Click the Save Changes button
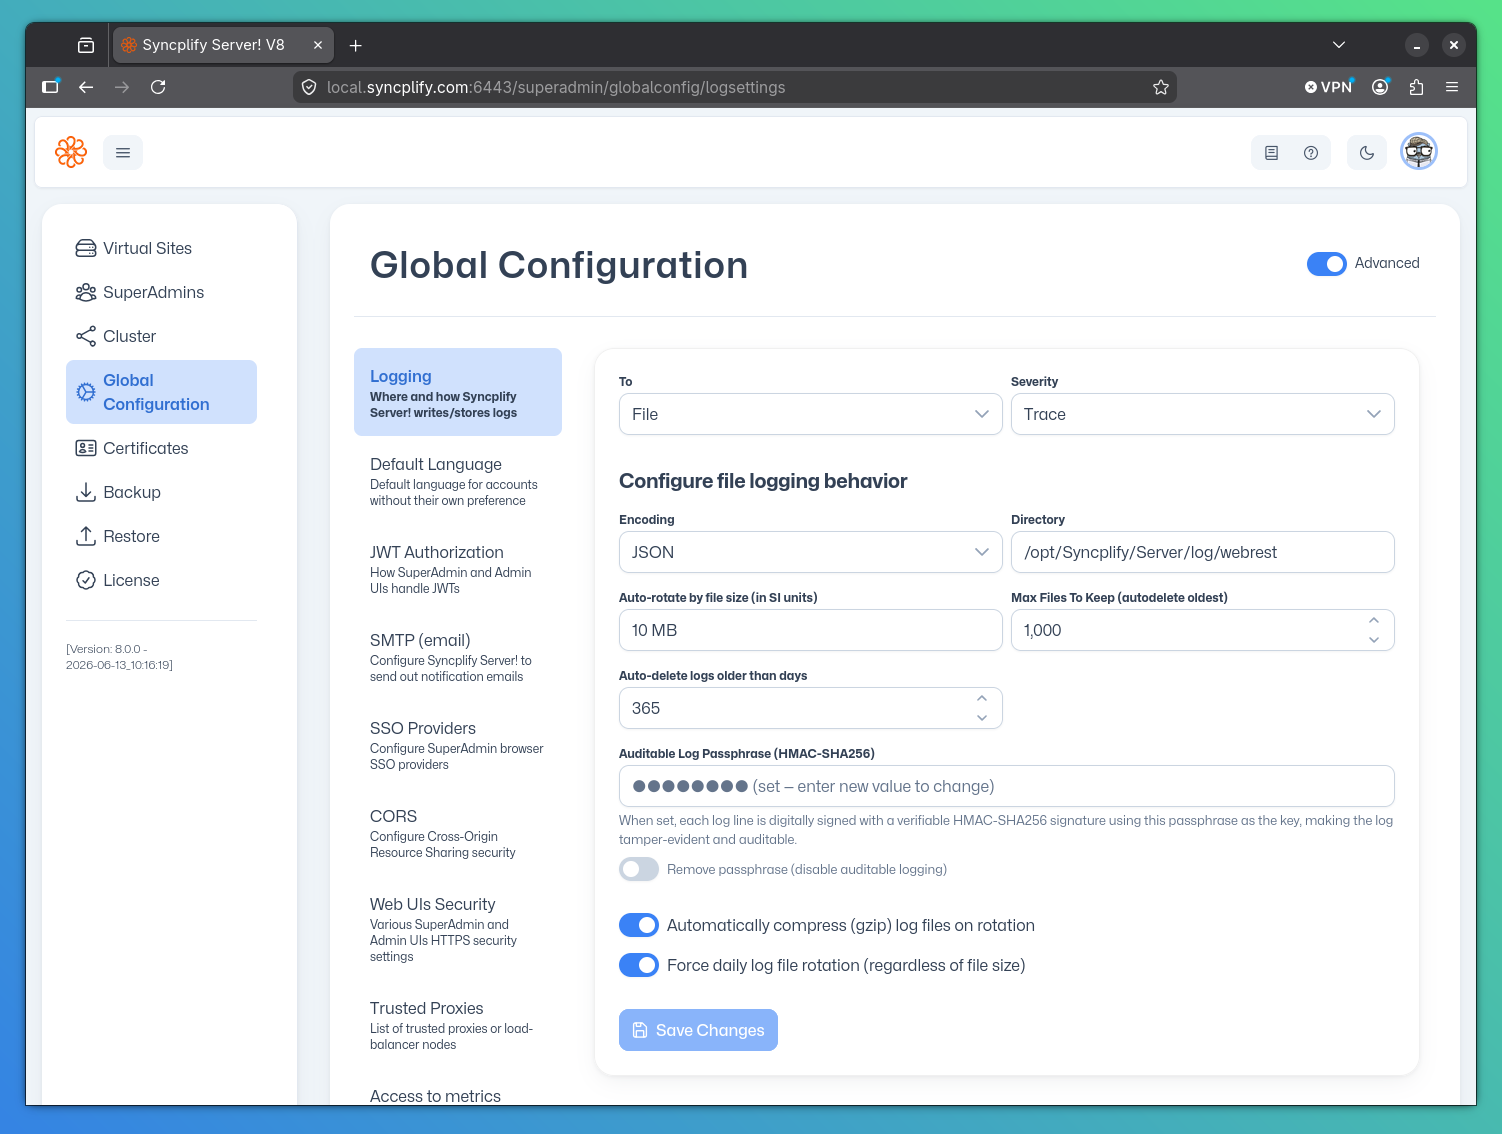 coord(698,1030)
